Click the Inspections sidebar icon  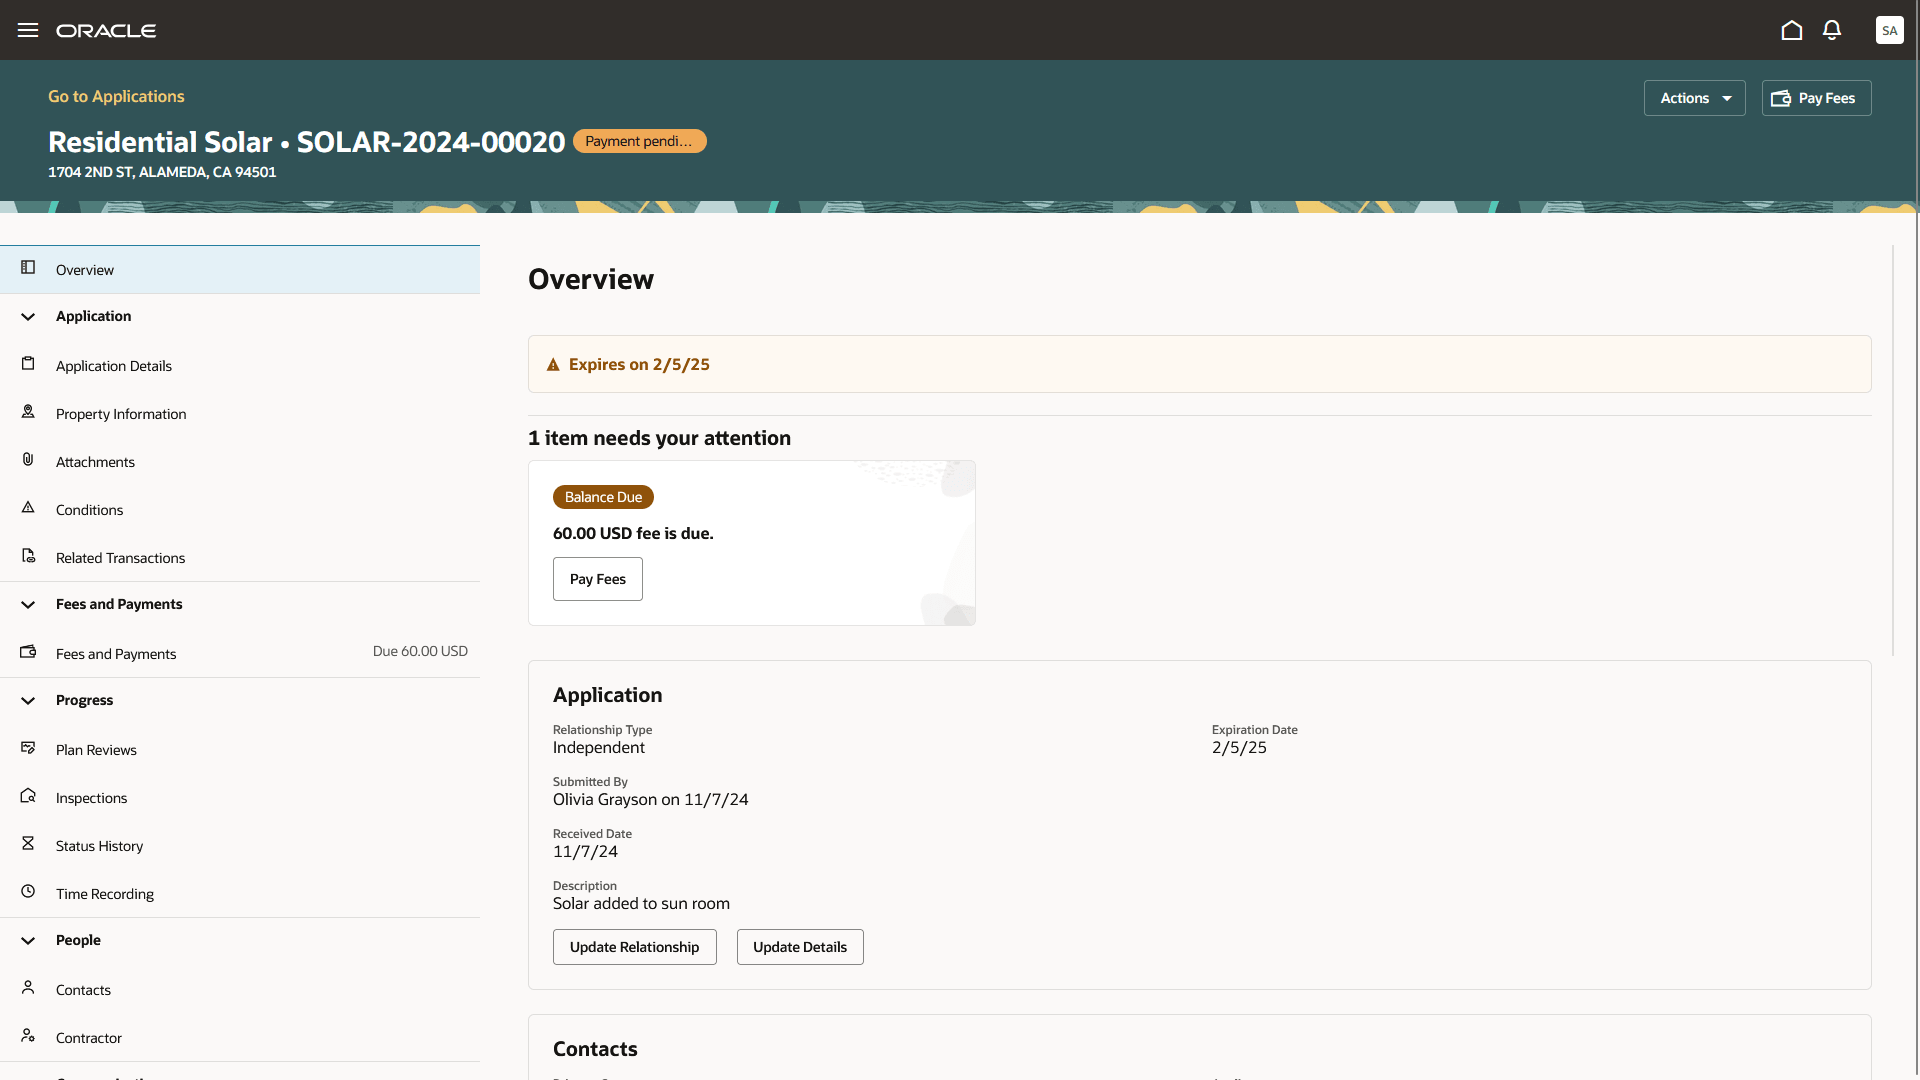pyautogui.click(x=27, y=796)
